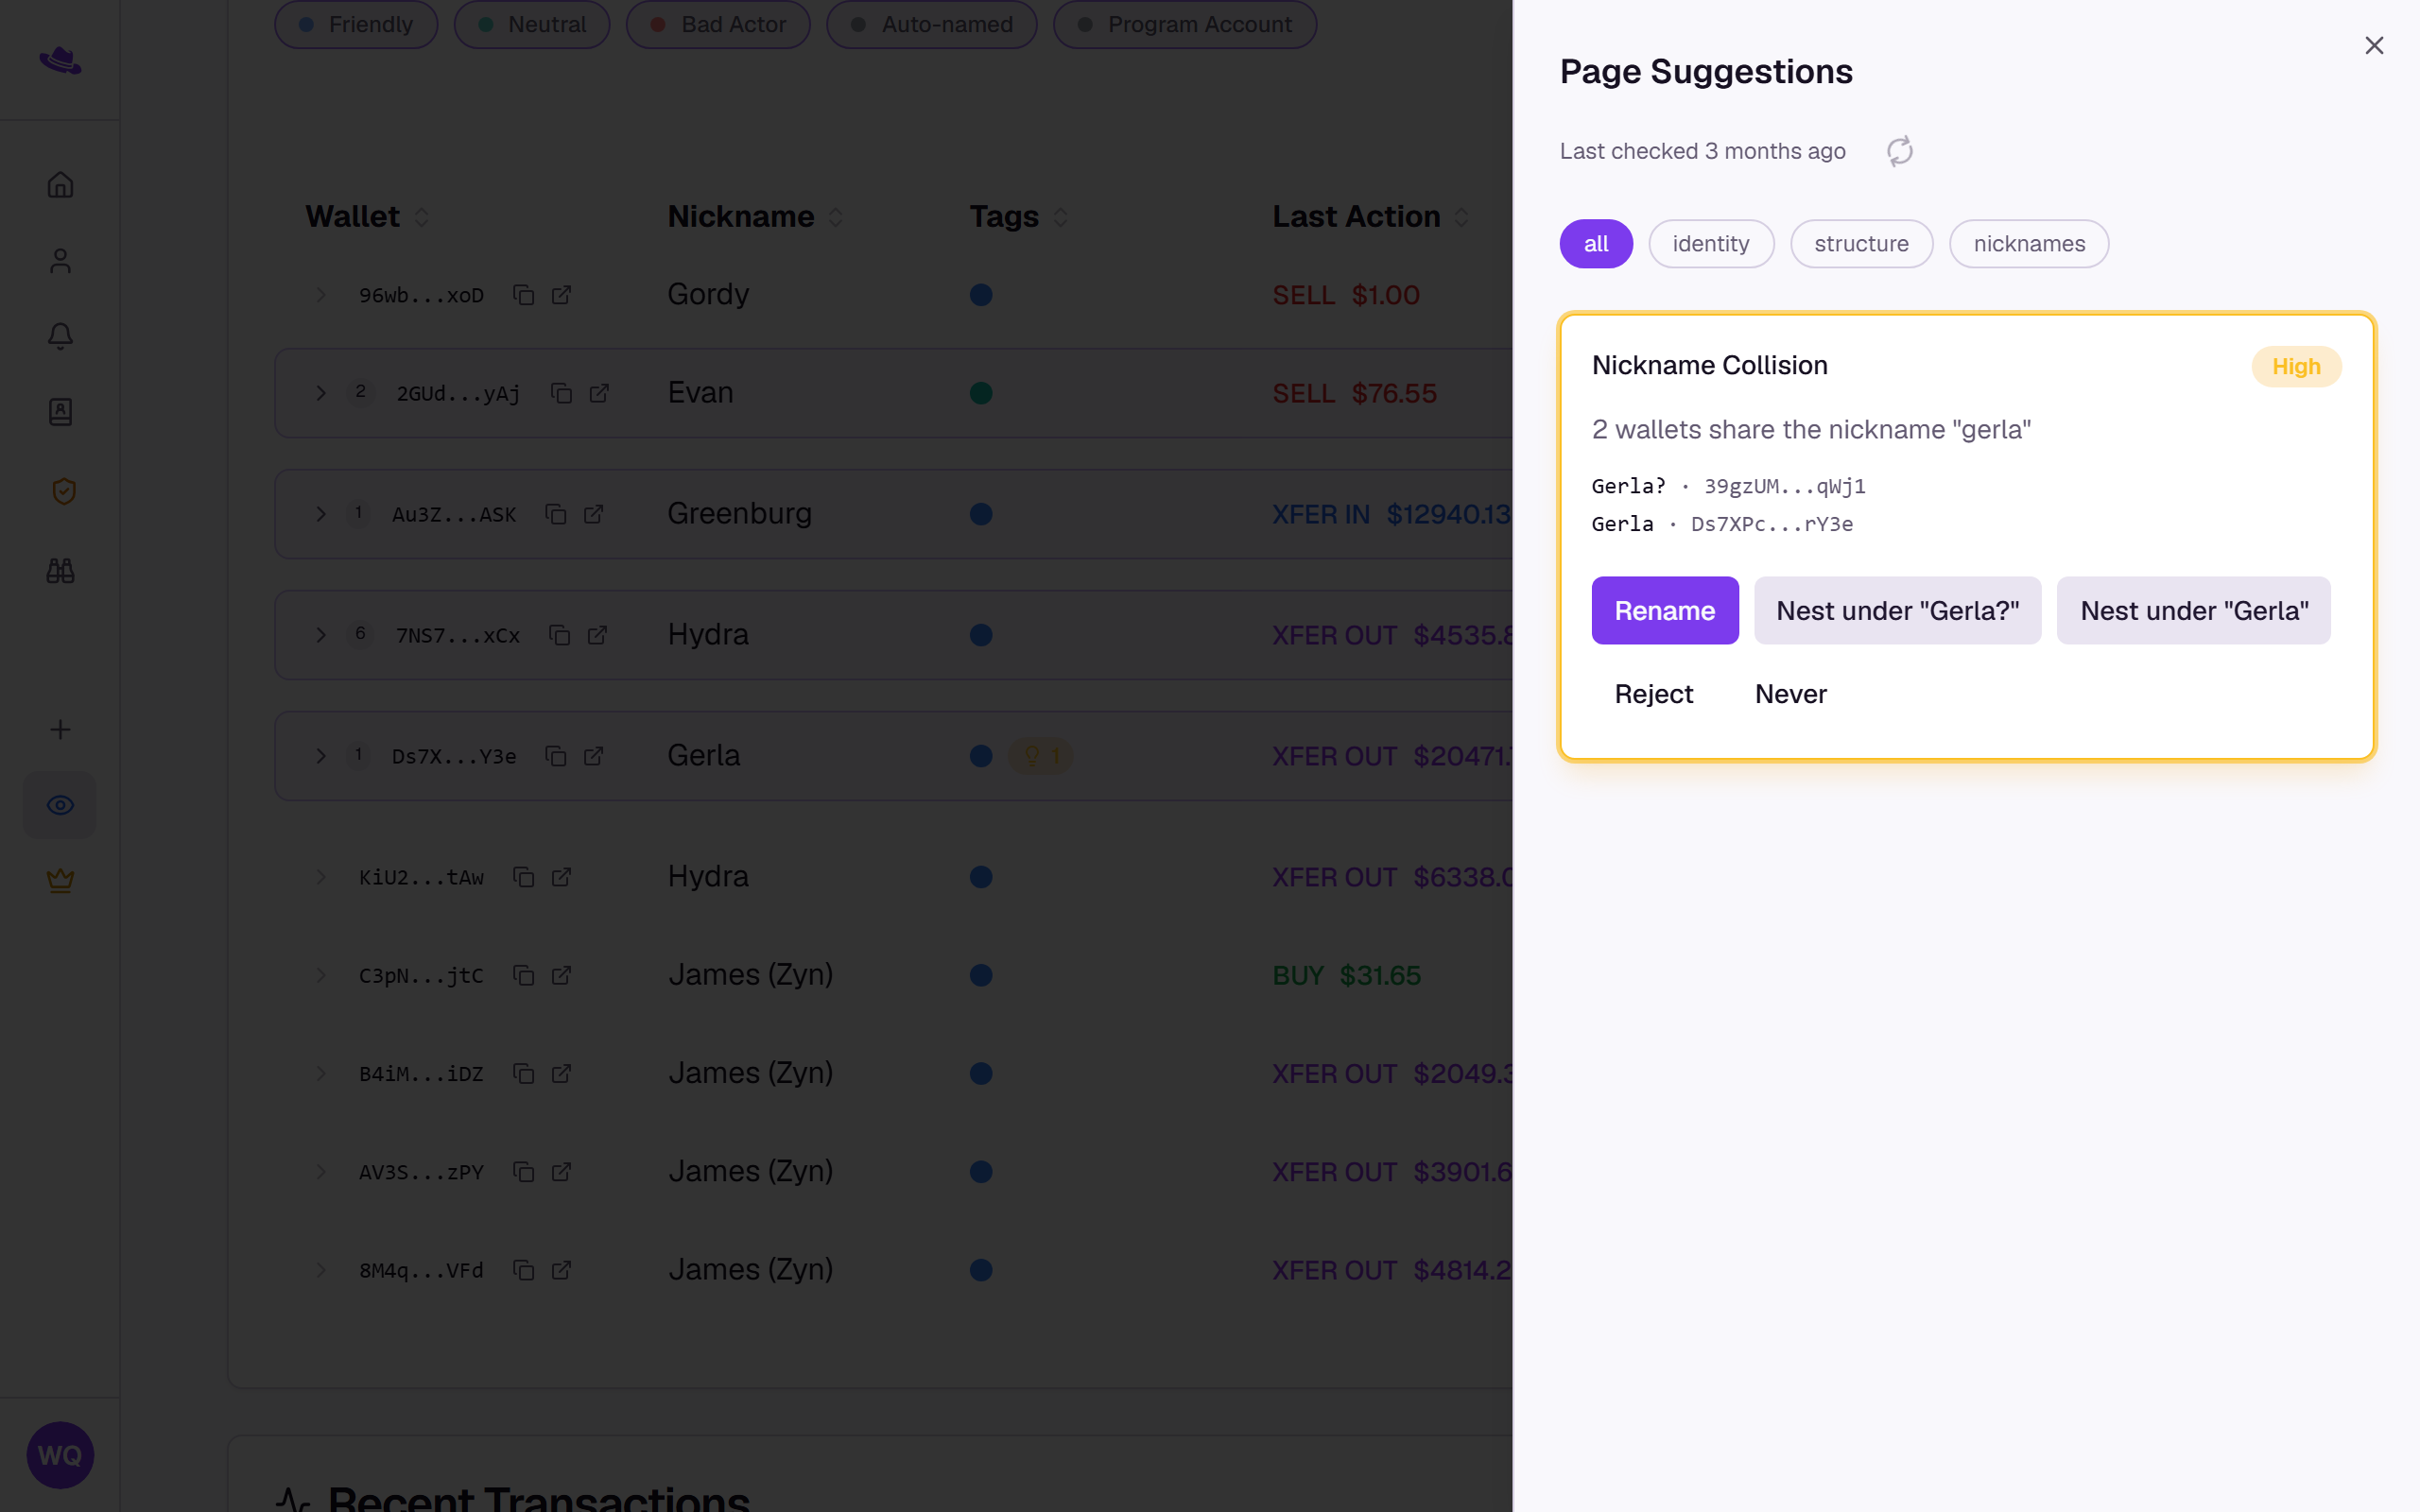Select the eye watch icon in sidebar

pyautogui.click(x=60, y=805)
